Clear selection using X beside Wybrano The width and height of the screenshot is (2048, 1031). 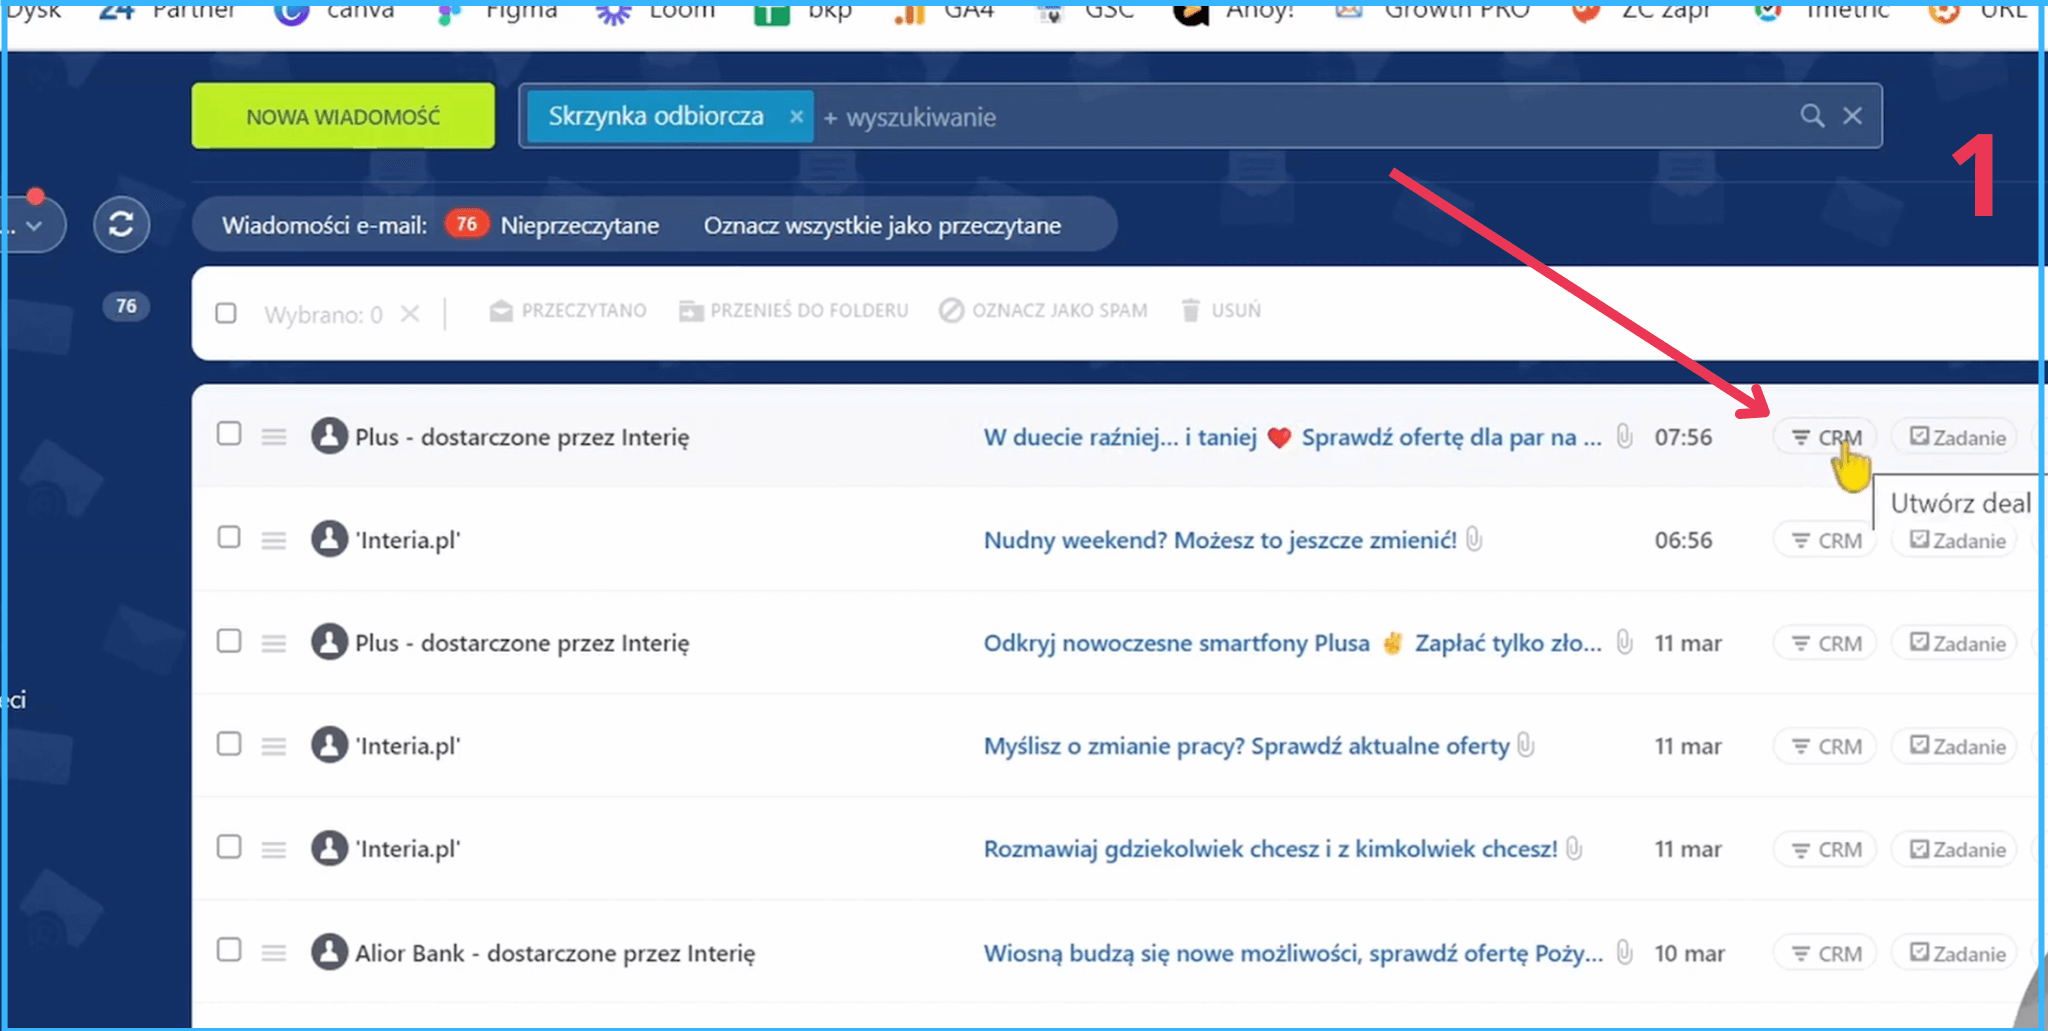click(x=410, y=314)
